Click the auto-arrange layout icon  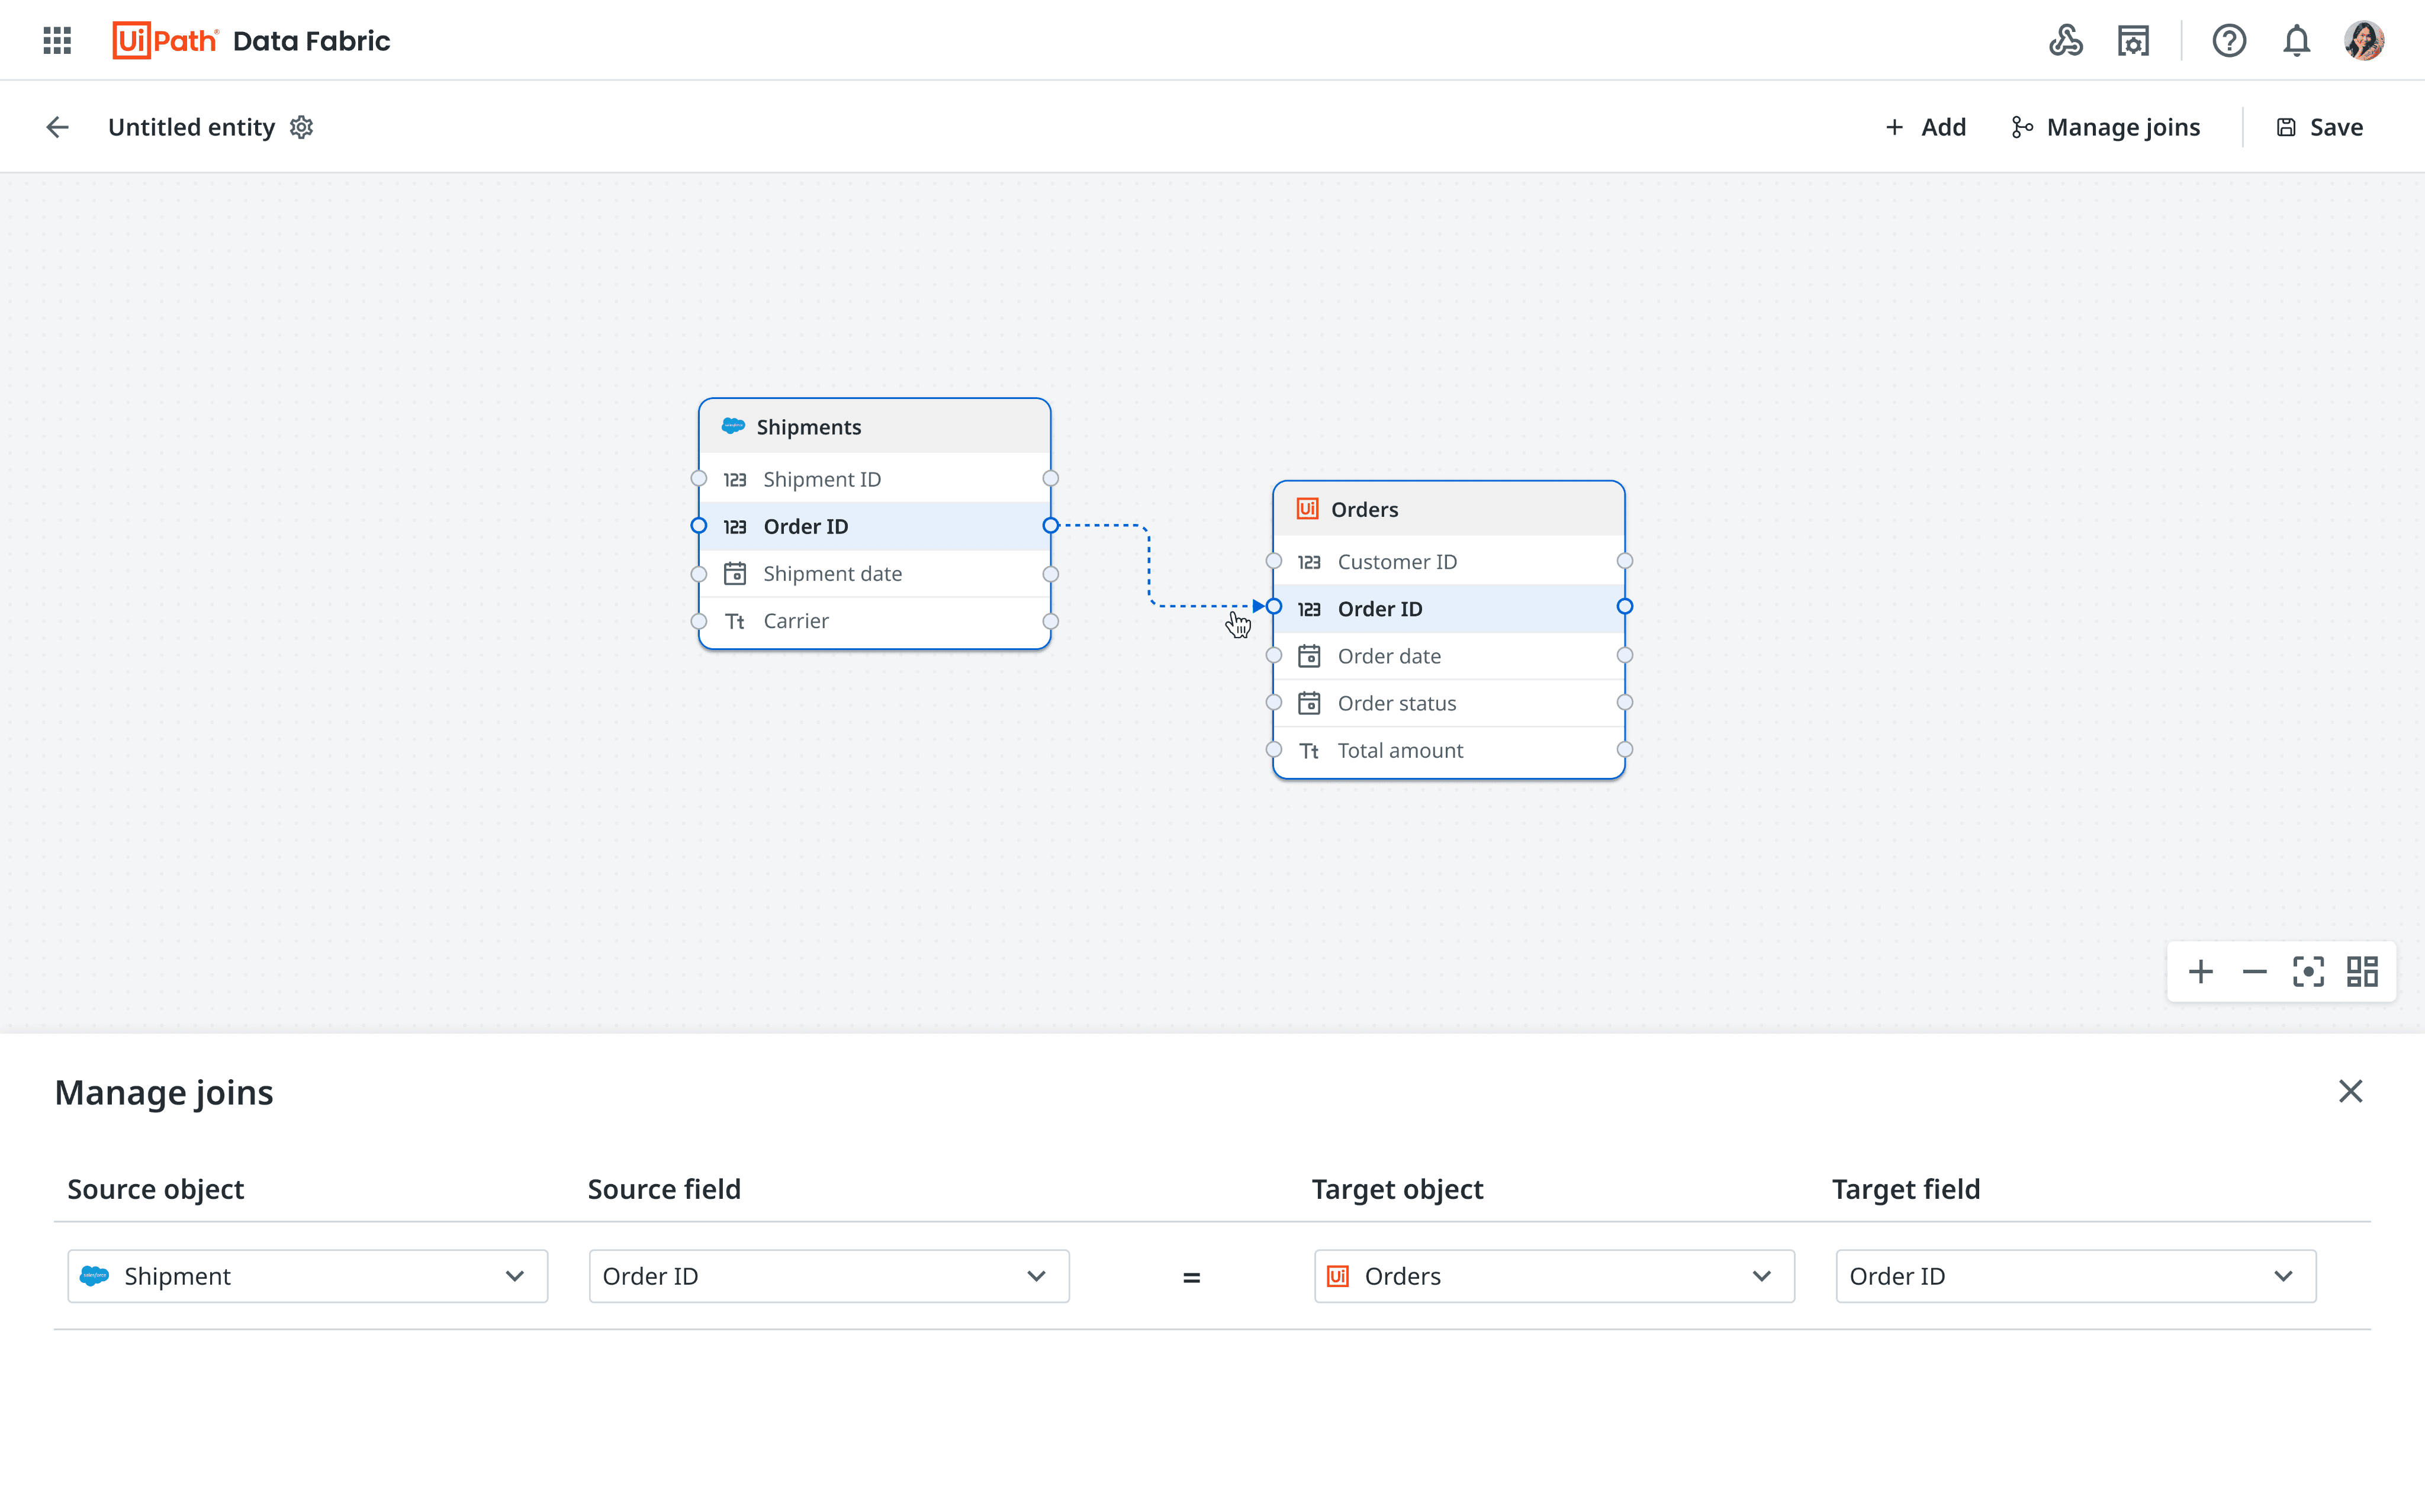(x=2362, y=971)
